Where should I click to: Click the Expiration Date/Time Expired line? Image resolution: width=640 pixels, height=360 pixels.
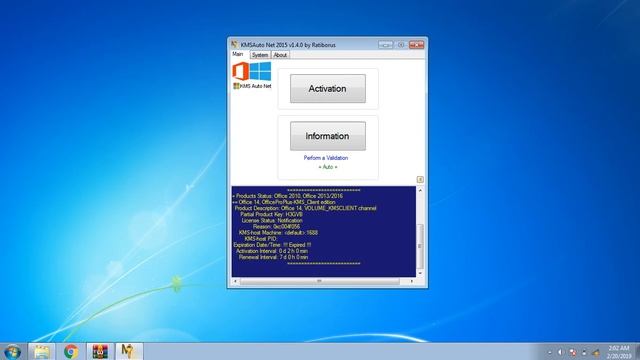pyautogui.click(x=272, y=245)
